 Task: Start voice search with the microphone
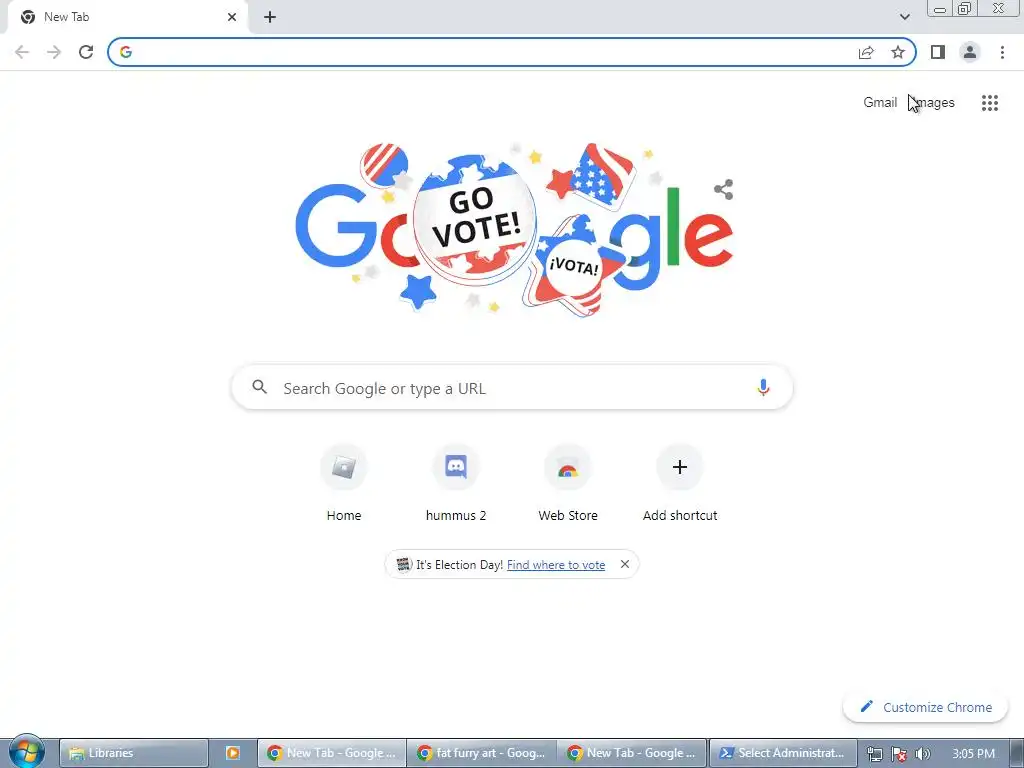click(x=763, y=387)
